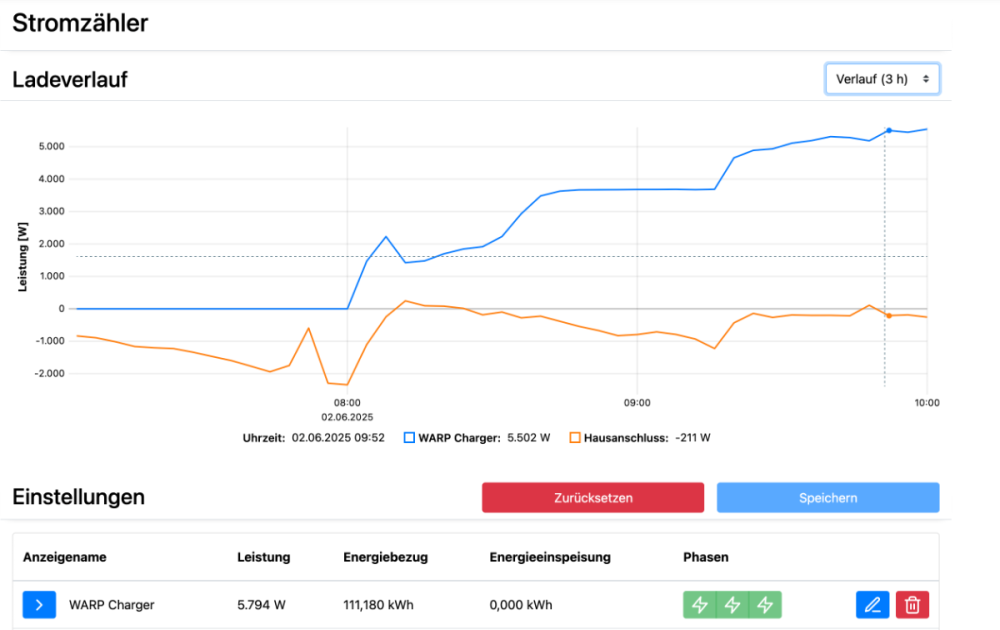
Task: Toggle the orange Hausanschluss legend box
Action: pyautogui.click(x=575, y=438)
